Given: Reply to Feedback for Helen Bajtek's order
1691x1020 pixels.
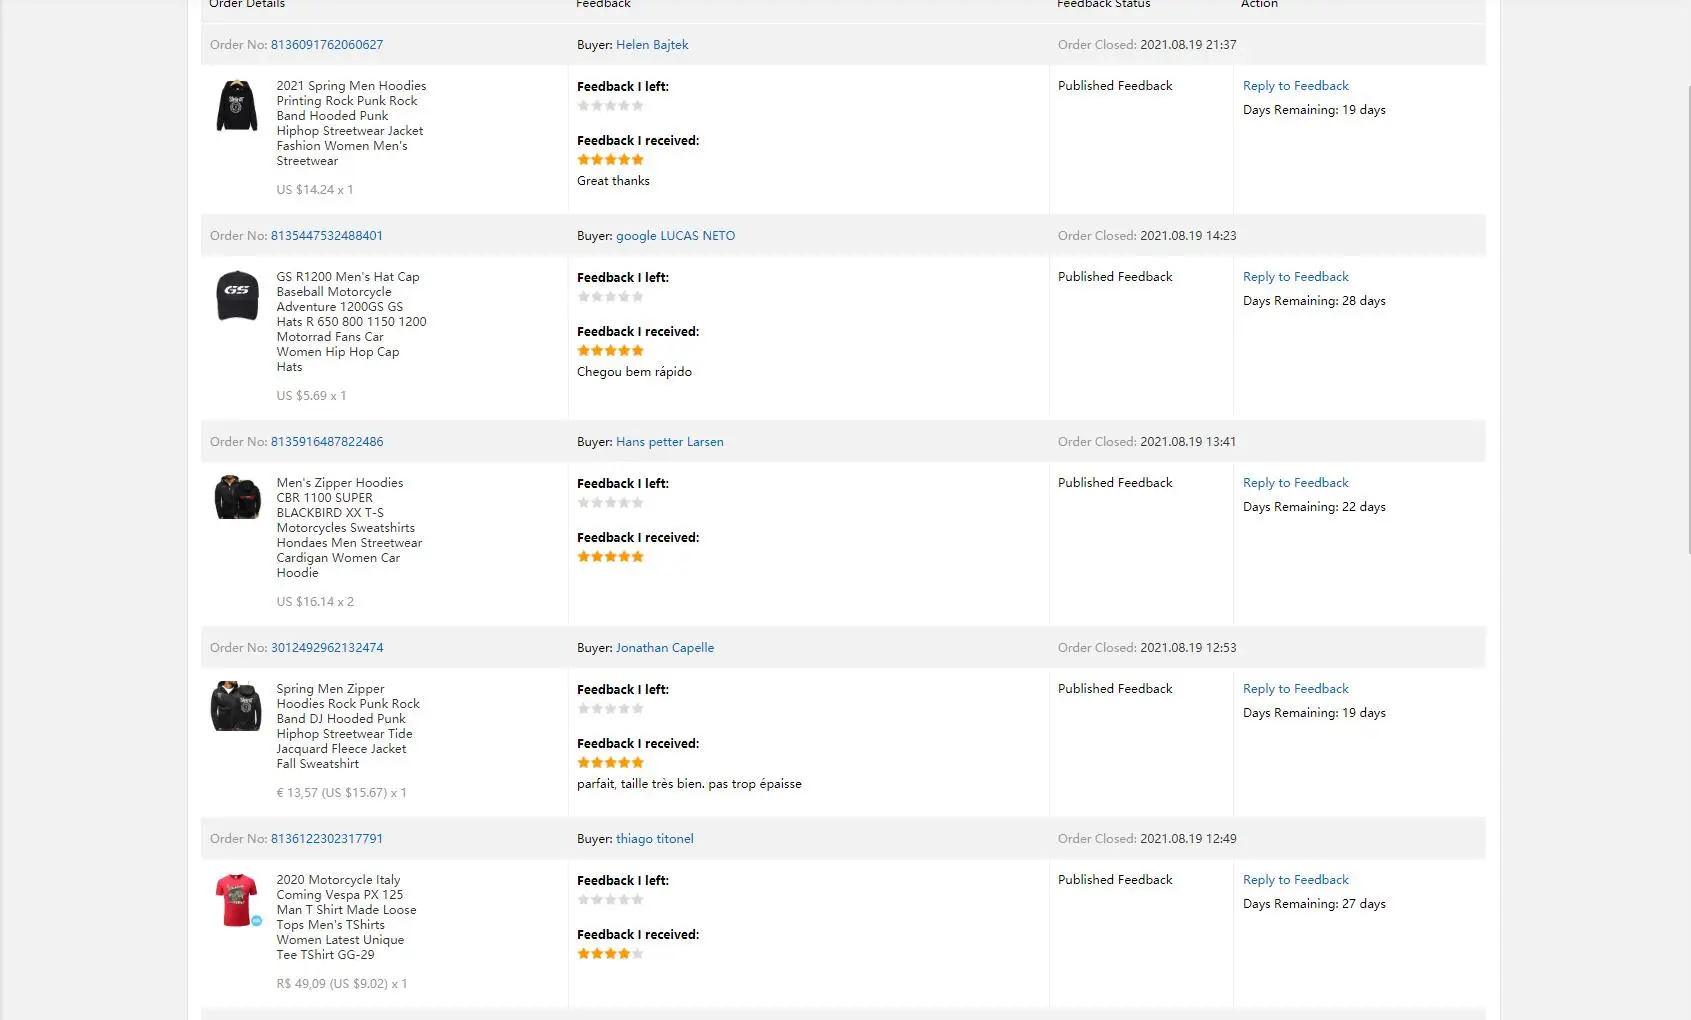Looking at the screenshot, I should (x=1295, y=86).
